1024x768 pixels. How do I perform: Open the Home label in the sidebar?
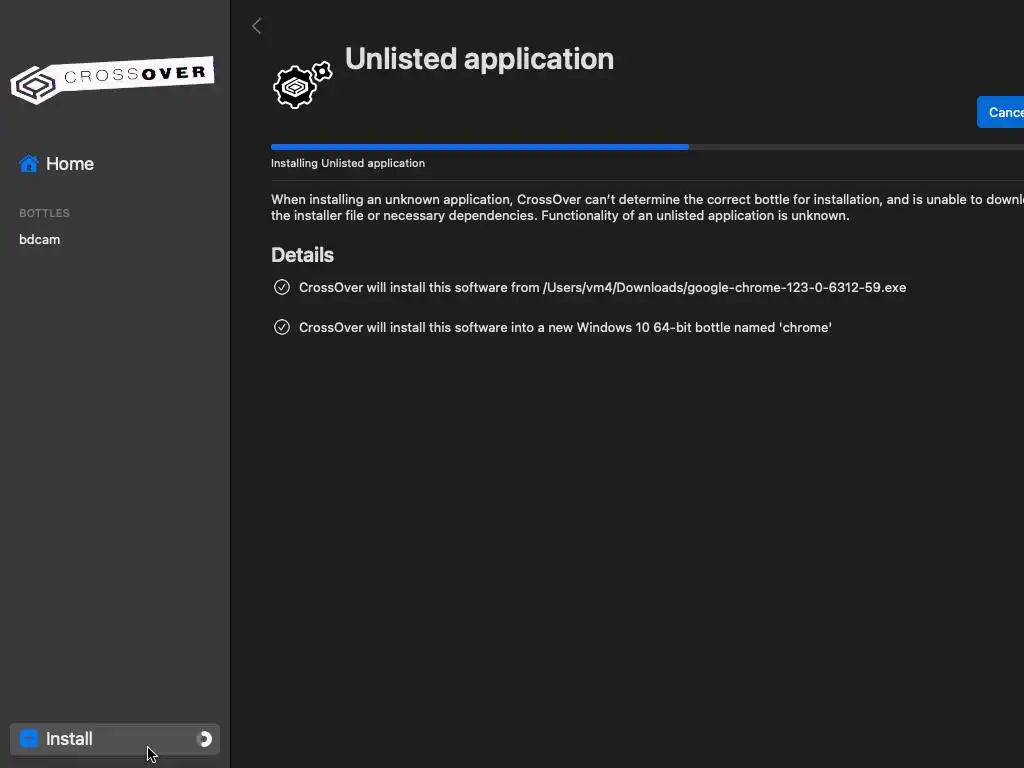(70, 164)
